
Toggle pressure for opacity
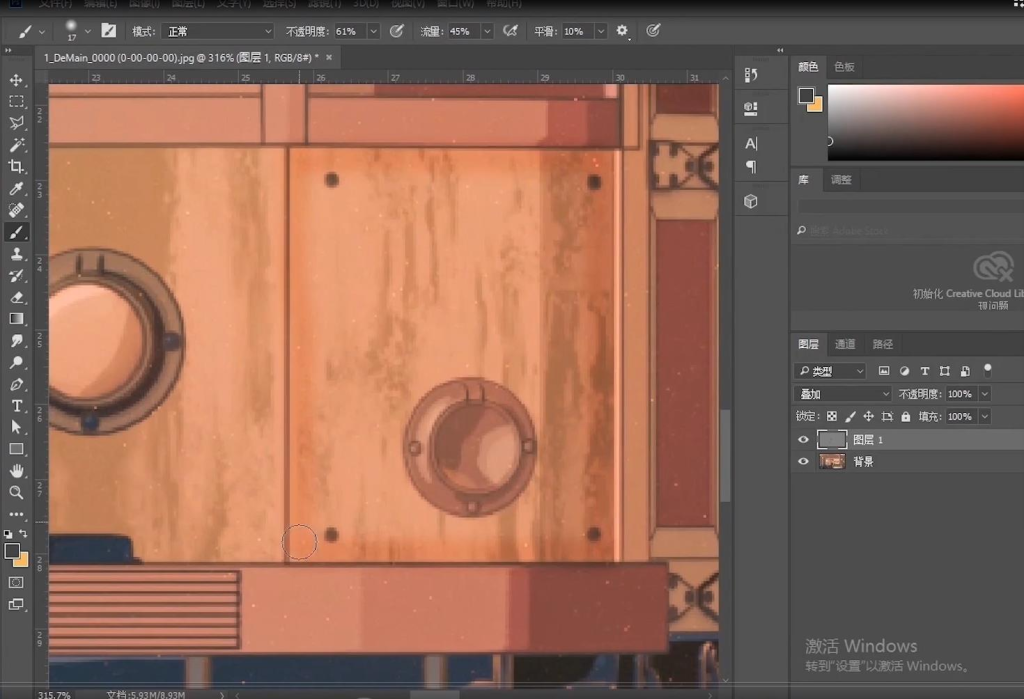coord(396,31)
